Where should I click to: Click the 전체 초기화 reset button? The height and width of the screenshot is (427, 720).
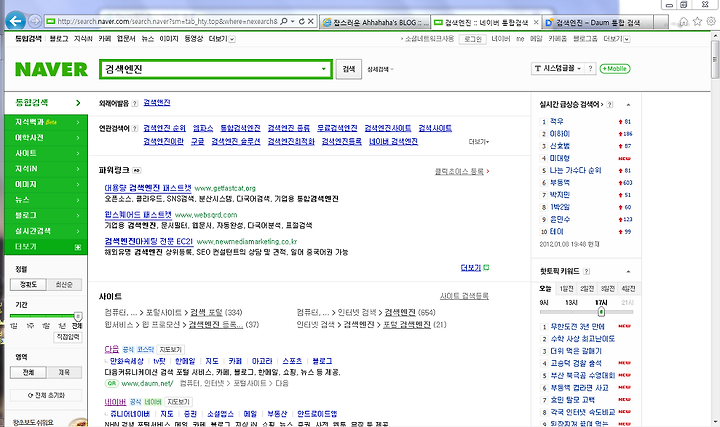click(x=46, y=395)
